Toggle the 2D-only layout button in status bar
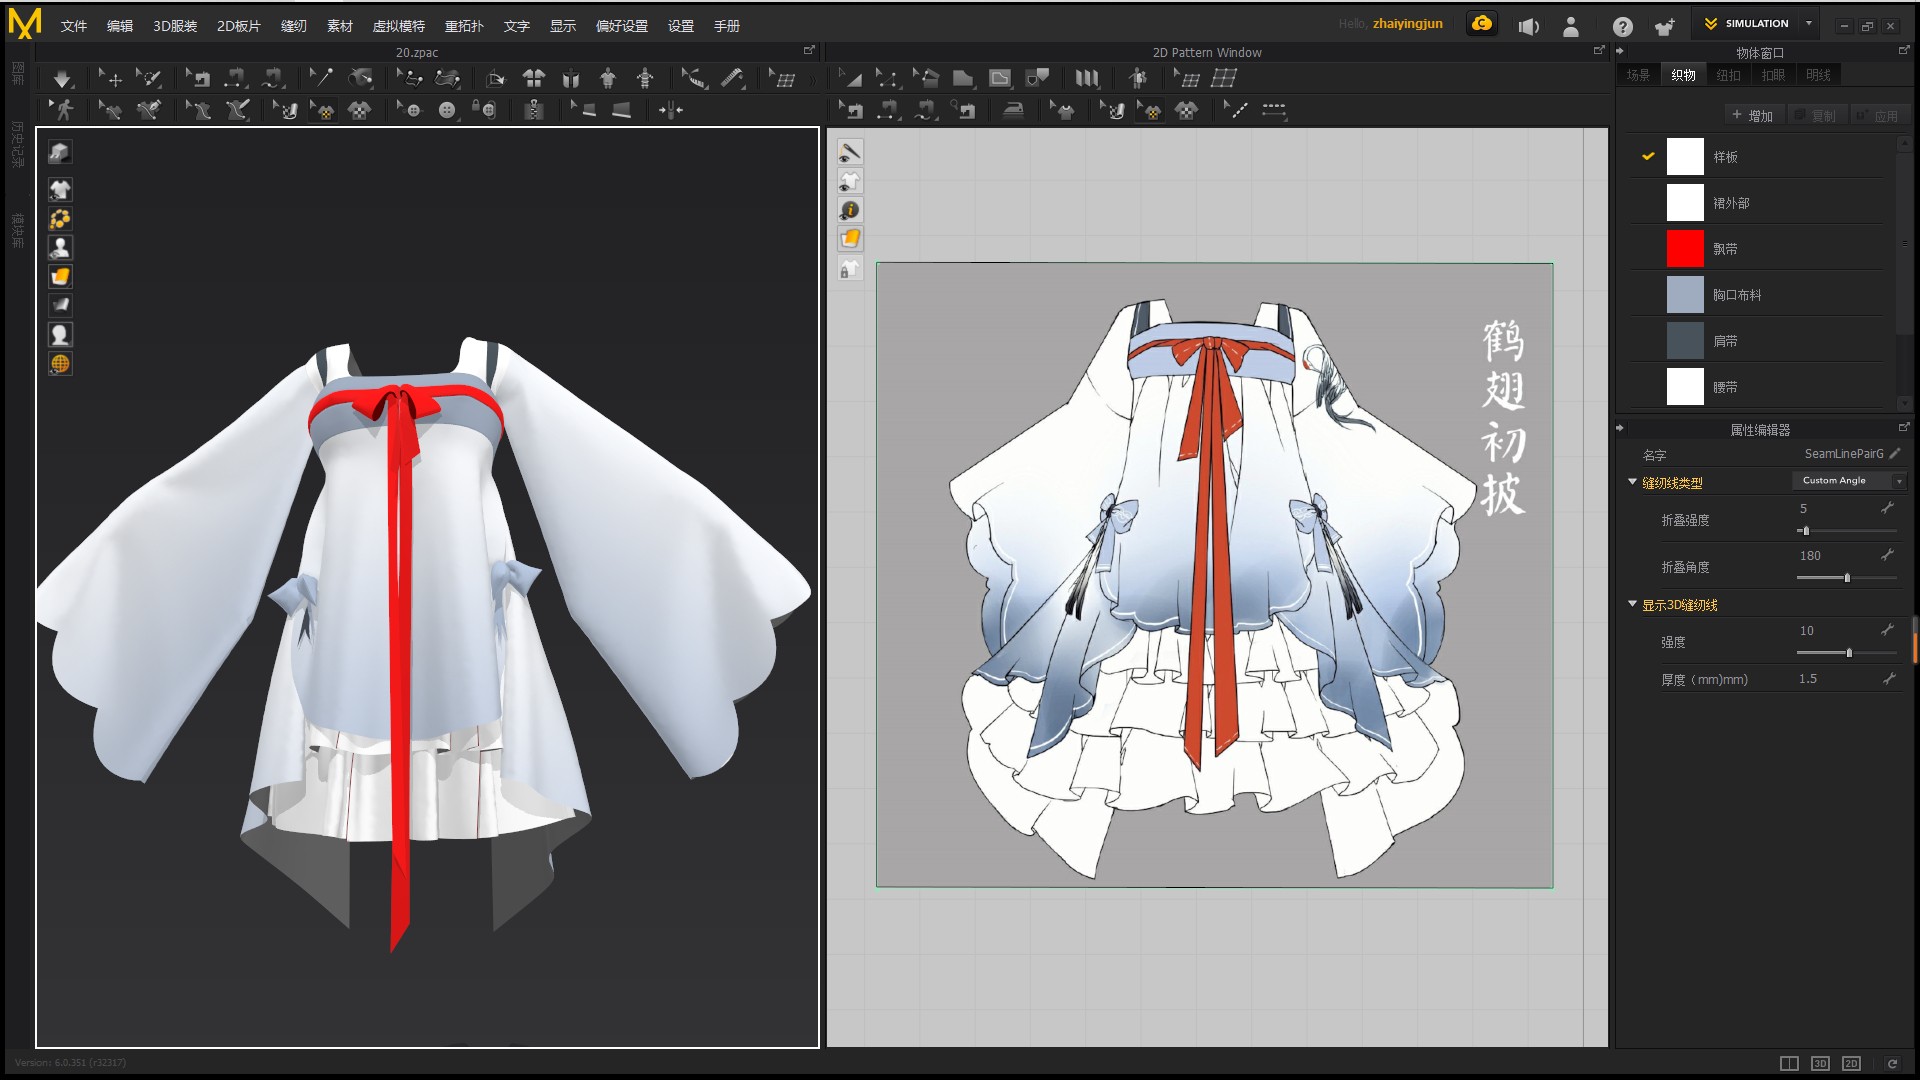Screen dimensions: 1920x1080 tap(1851, 1063)
